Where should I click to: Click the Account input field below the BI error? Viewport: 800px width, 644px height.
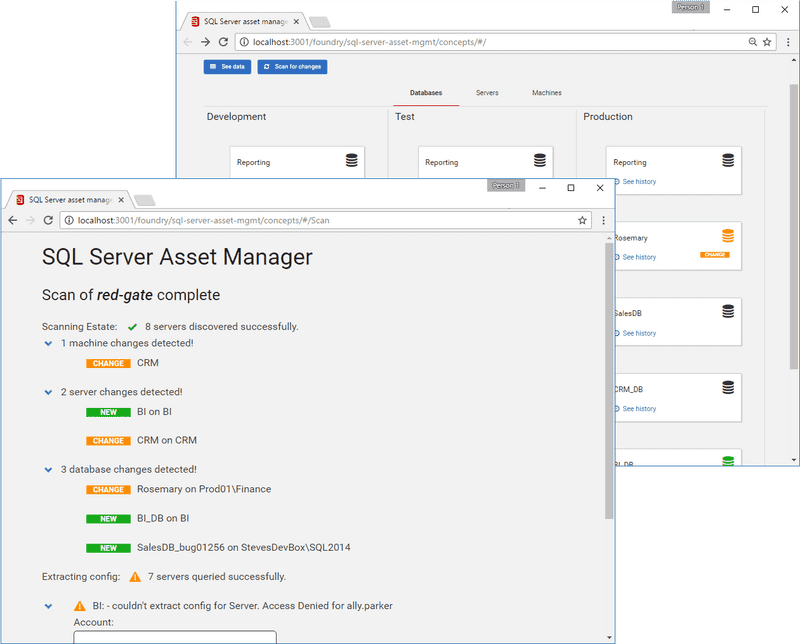174,637
